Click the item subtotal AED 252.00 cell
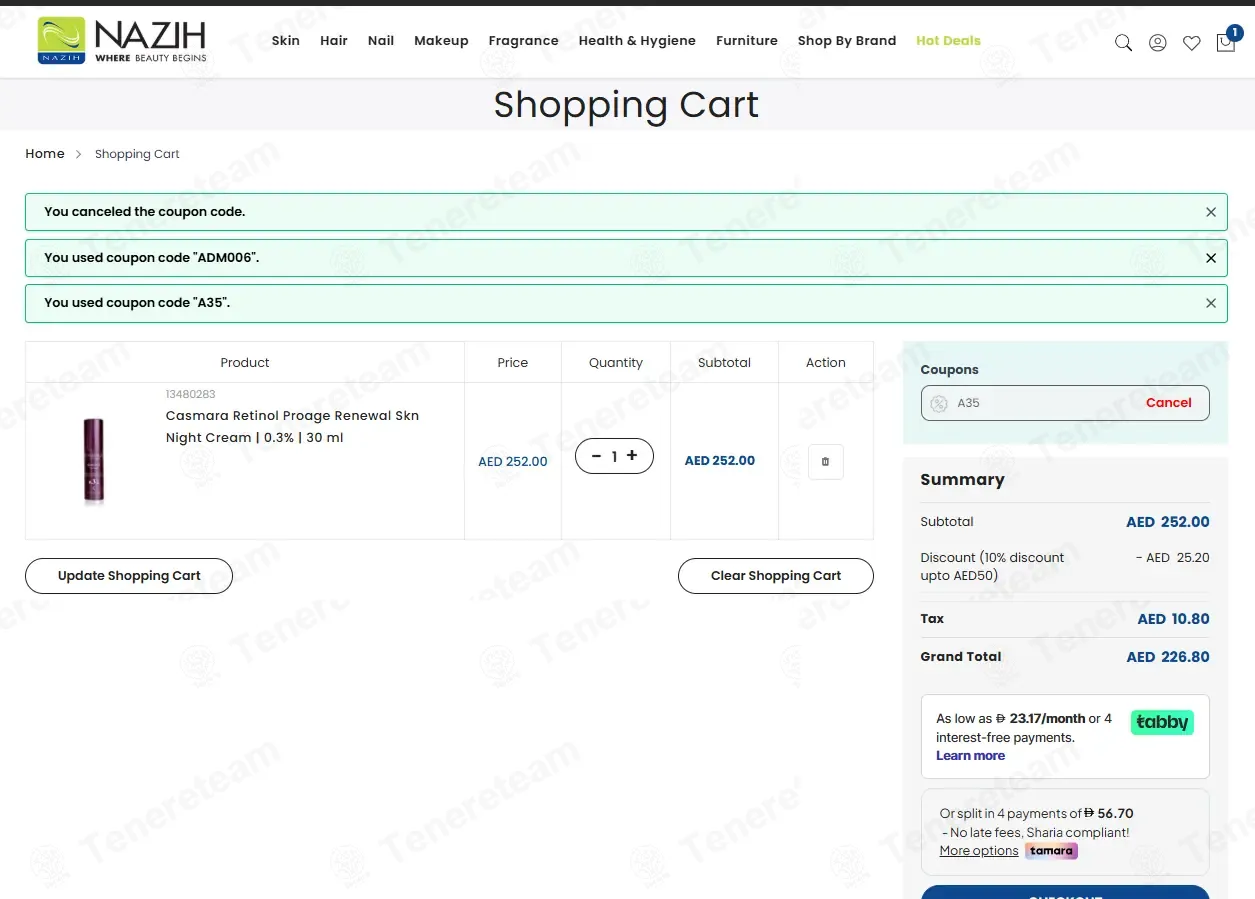Screen dimensions: 1255x899 (x=720, y=461)
